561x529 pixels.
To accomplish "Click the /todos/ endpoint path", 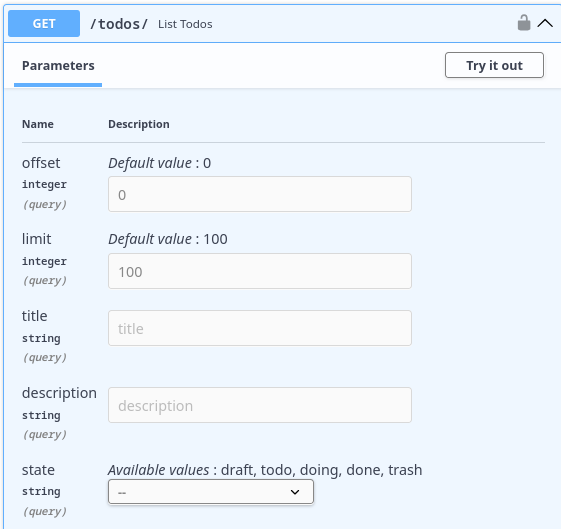I will point(119,24).
